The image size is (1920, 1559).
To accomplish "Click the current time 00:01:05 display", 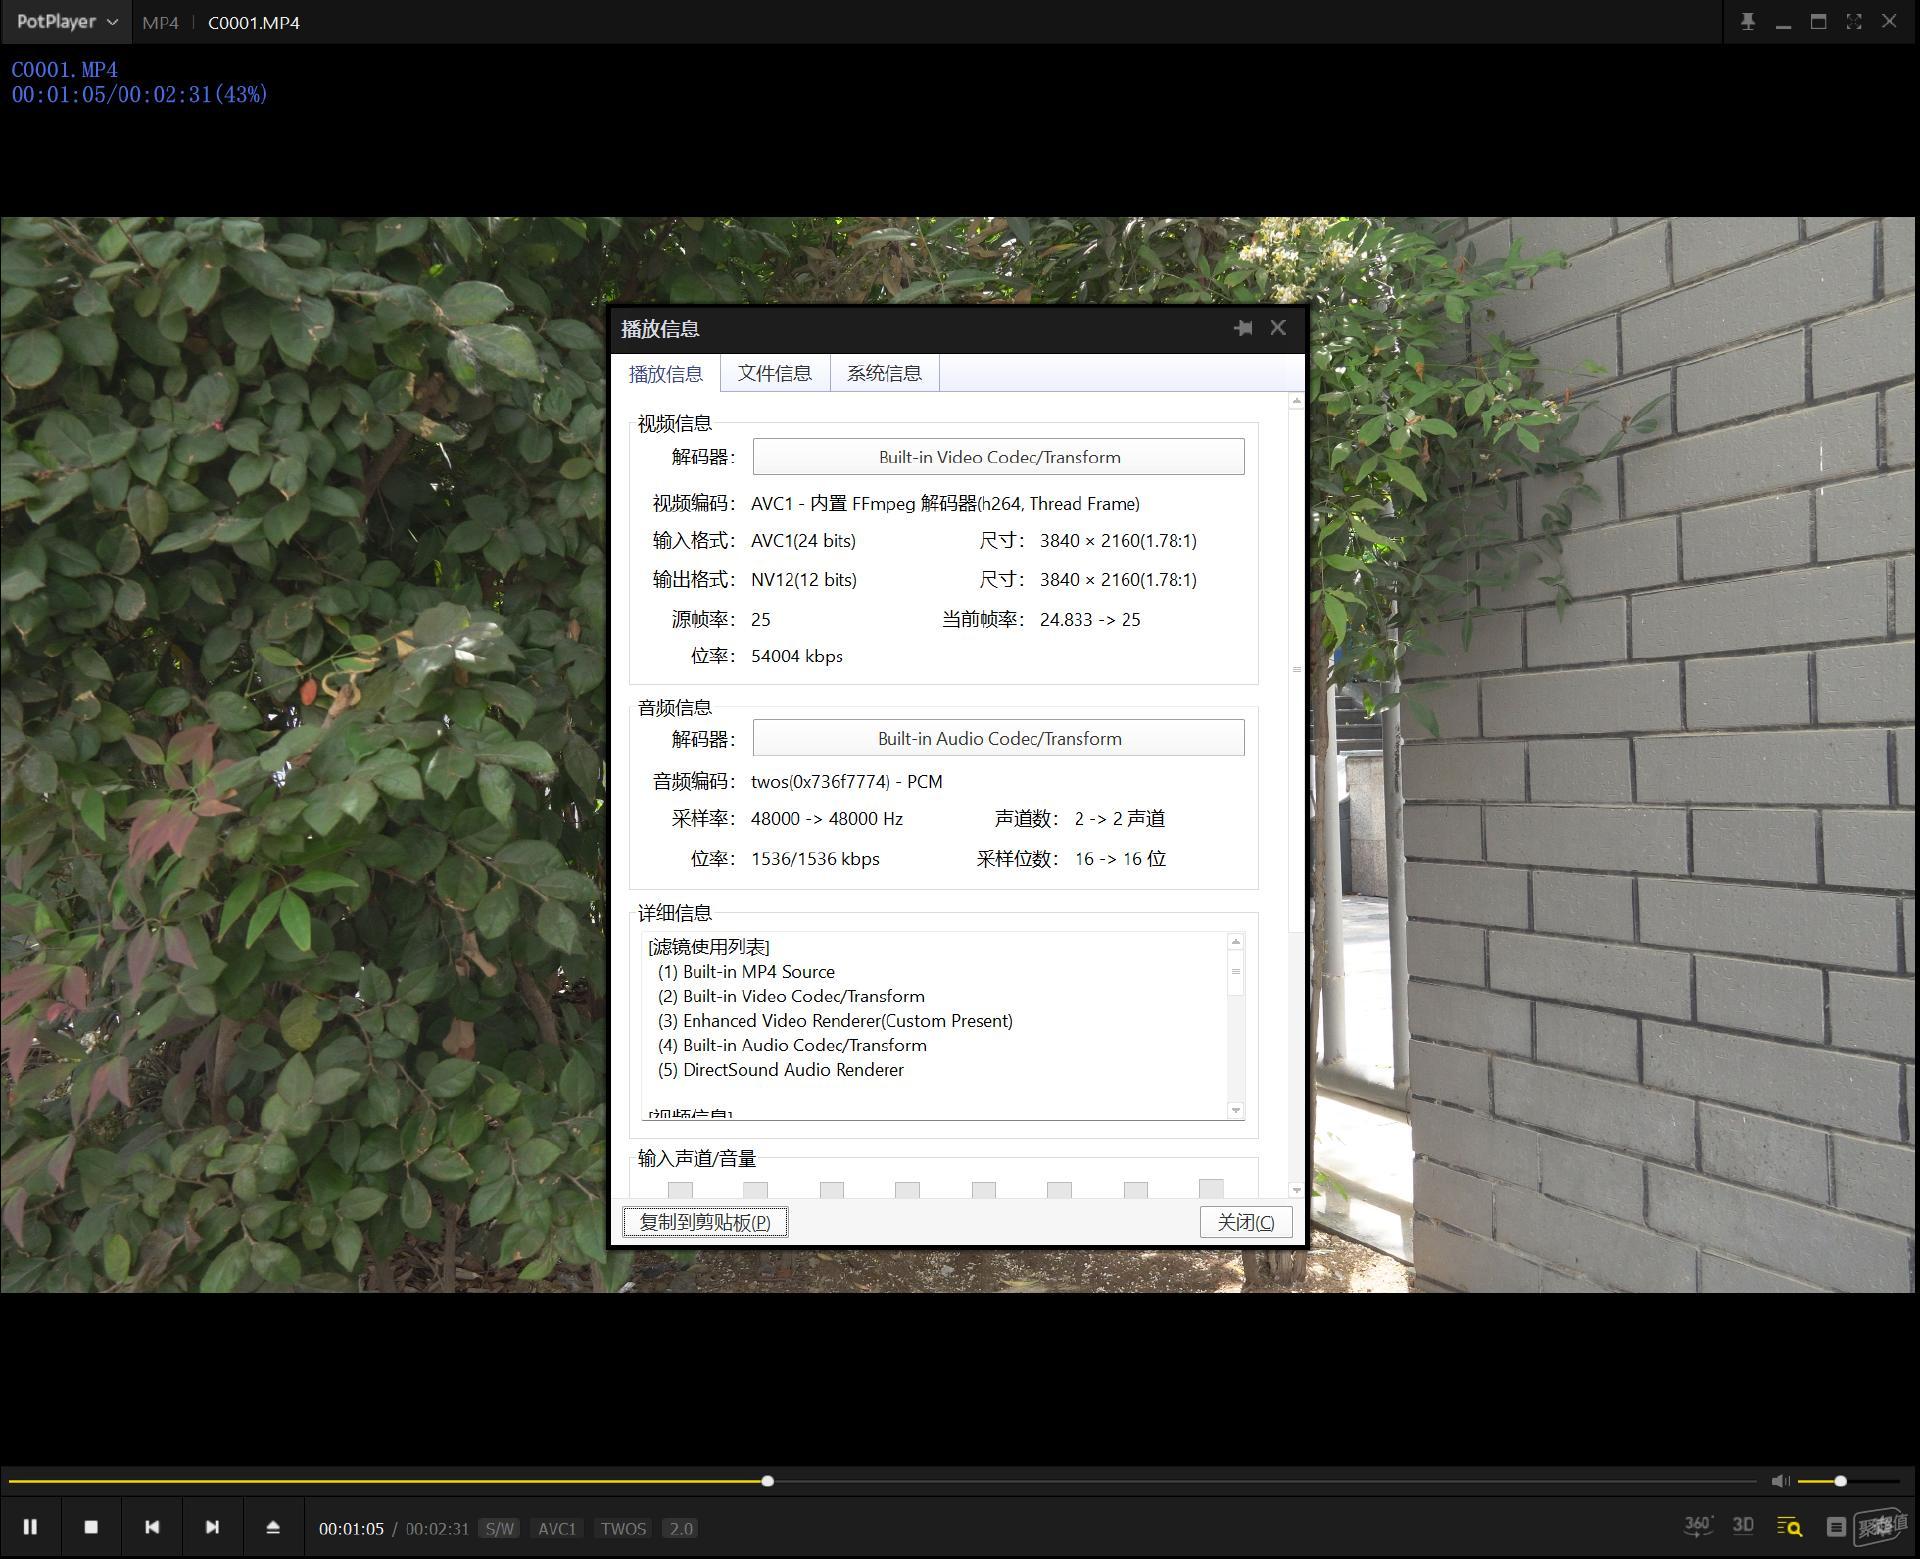I will coord(351,1528).
